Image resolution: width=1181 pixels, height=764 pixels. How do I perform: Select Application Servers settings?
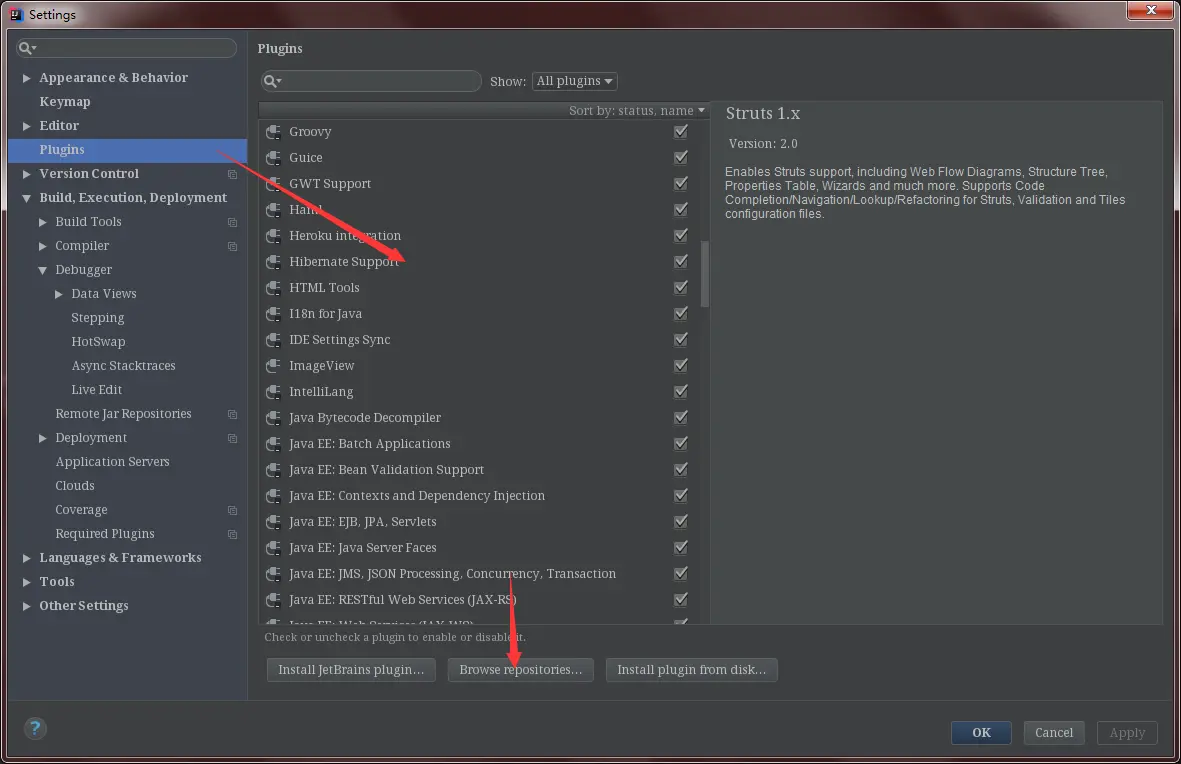pyautogui.click(x=112, y=462)
